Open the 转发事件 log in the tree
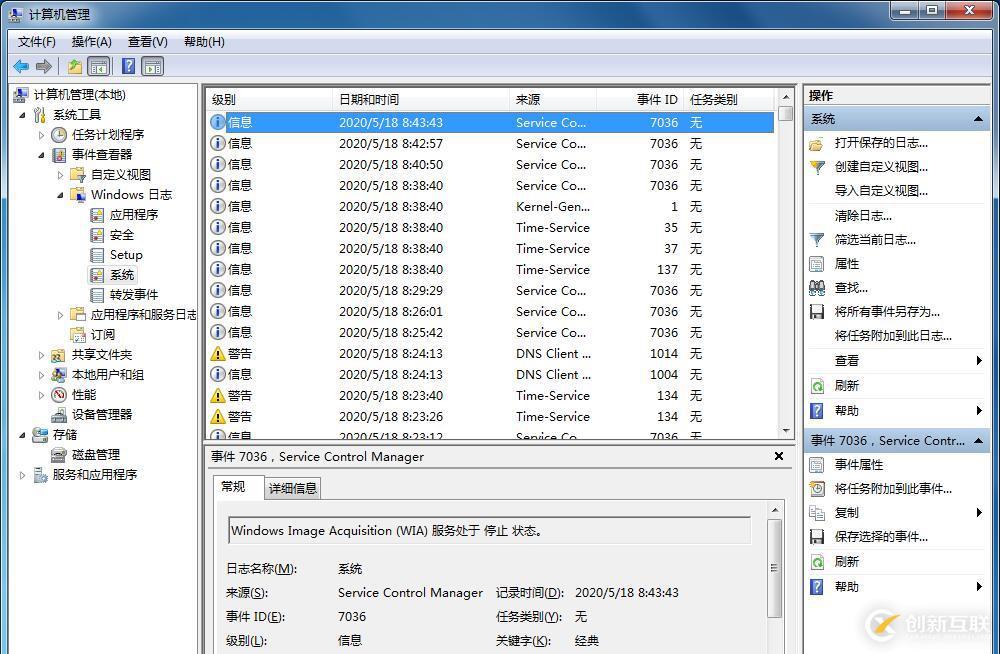This screenshot has width=1000, height=654. (133, 295)
